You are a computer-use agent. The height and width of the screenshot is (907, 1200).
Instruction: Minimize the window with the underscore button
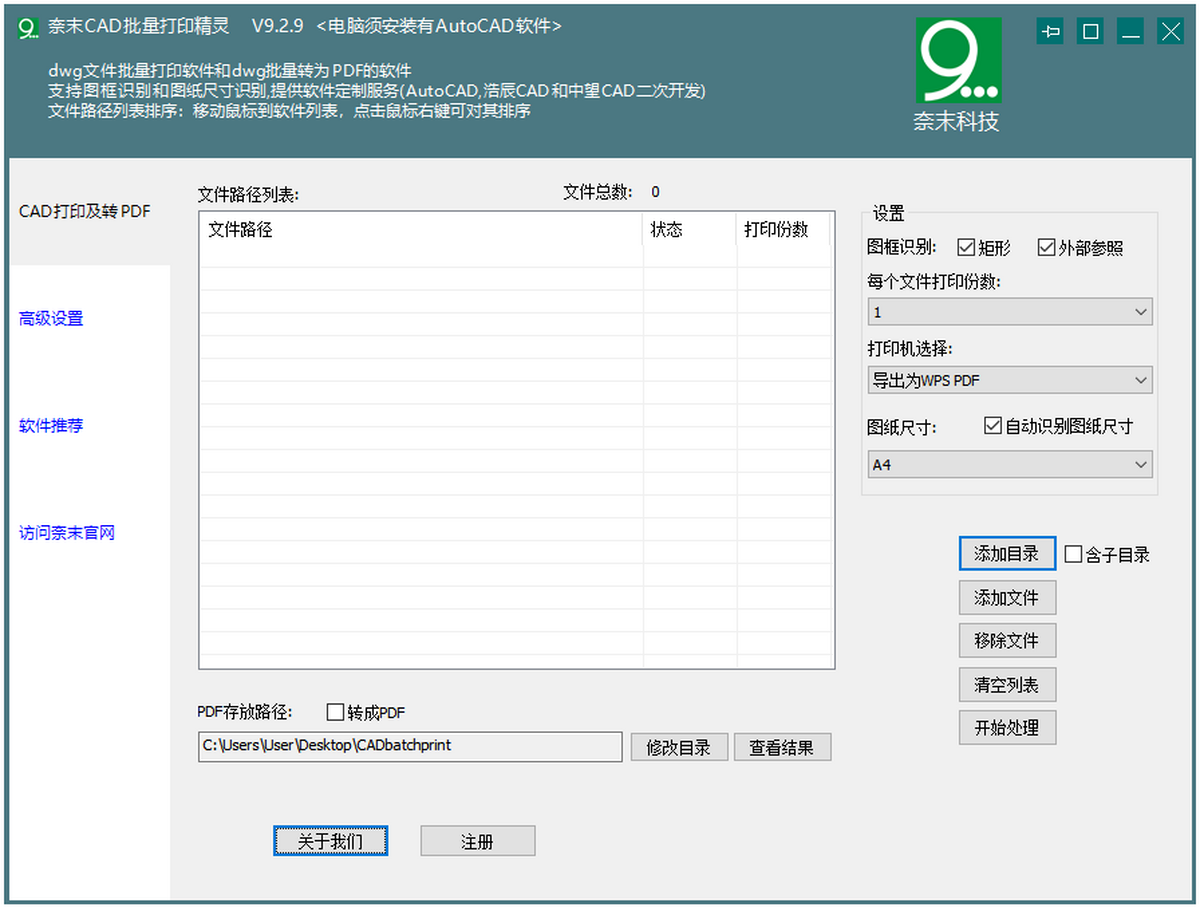pos(1131,32)
